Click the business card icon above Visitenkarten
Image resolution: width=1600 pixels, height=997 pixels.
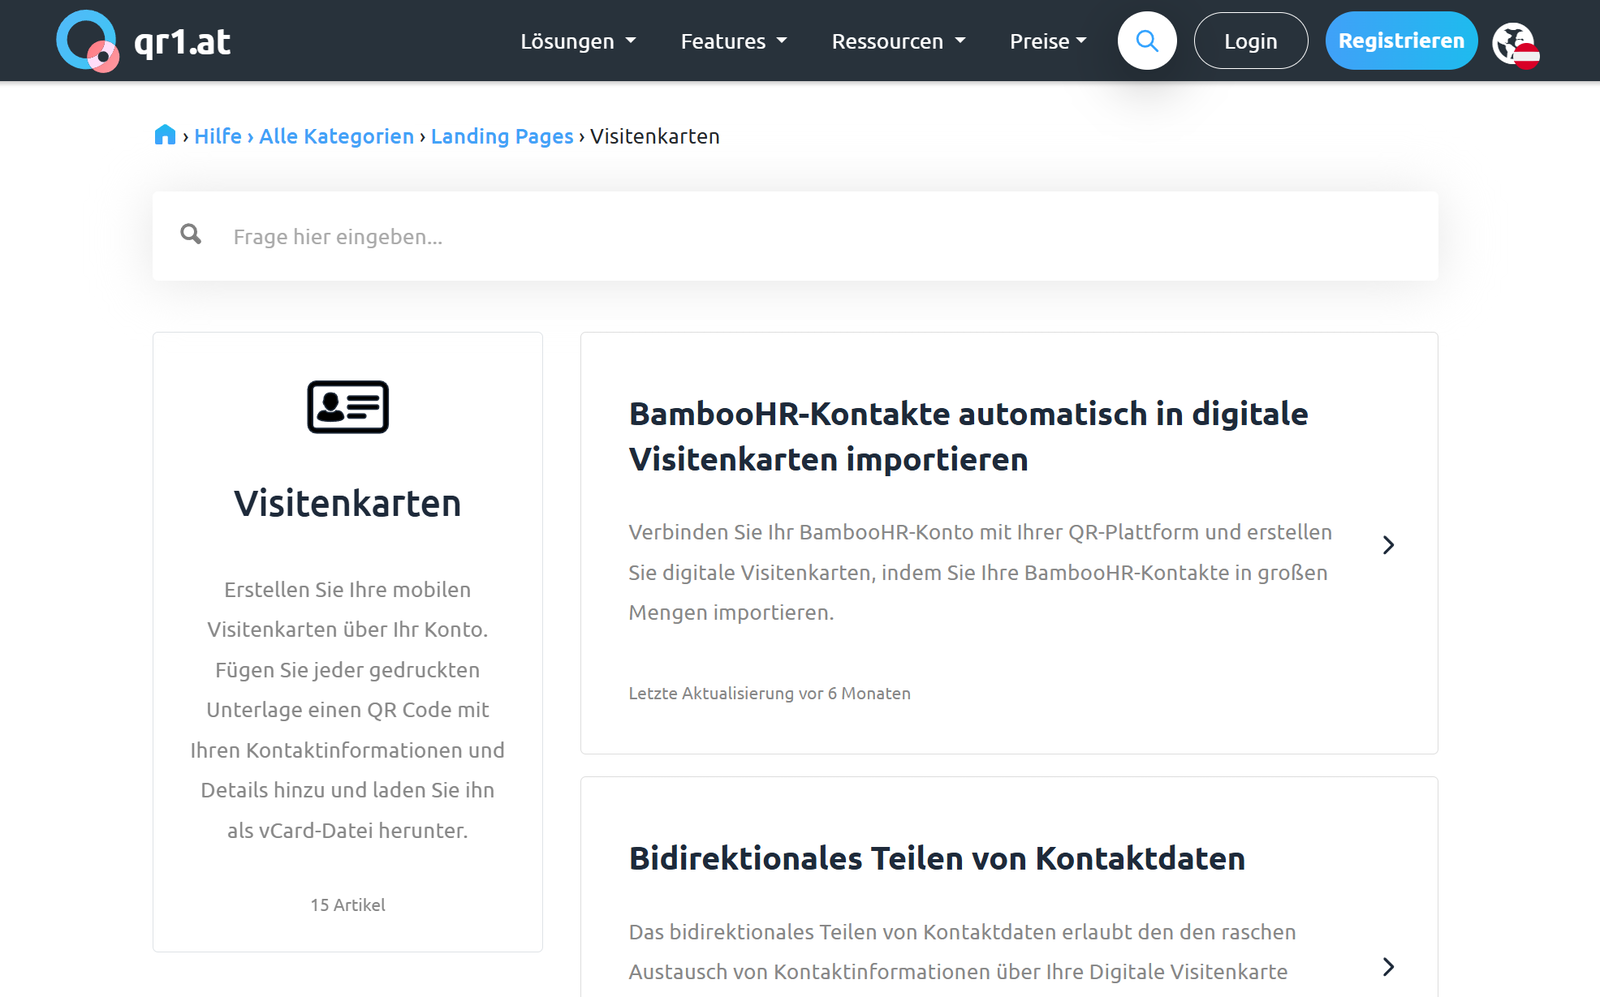[347, 407]
